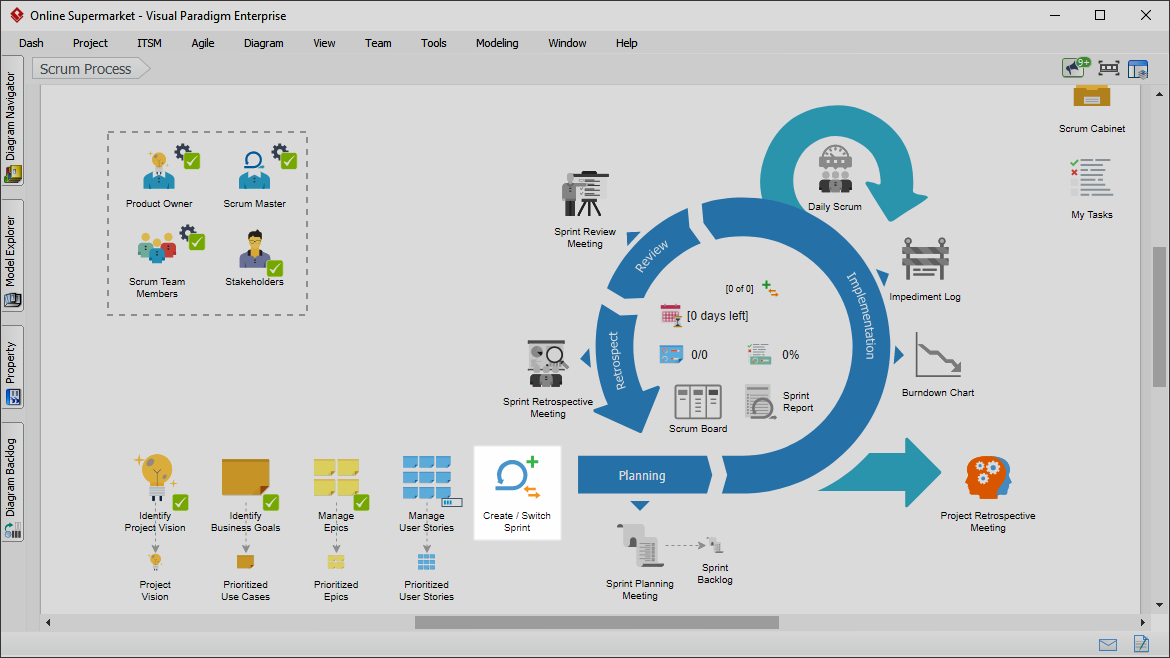This screenshot has height=658, width=1170.
Task: Click the stories 0/0 counter
Action: (x=684, y=354)
